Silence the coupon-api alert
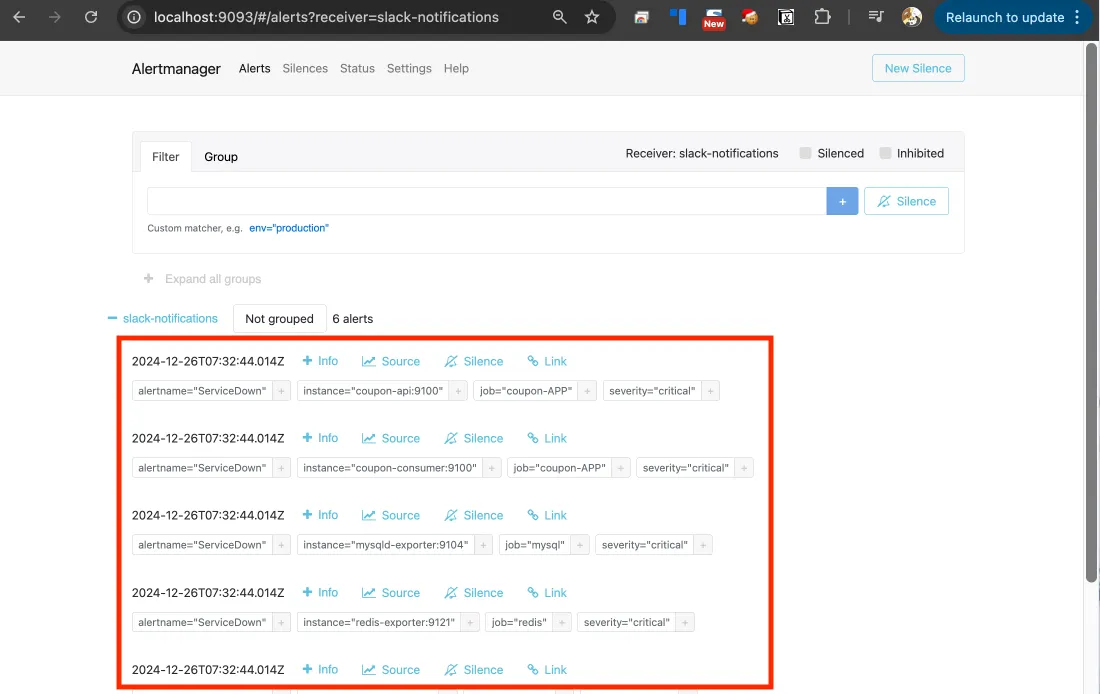Viewport: 1100px width, 694px height. coord(474,361)
